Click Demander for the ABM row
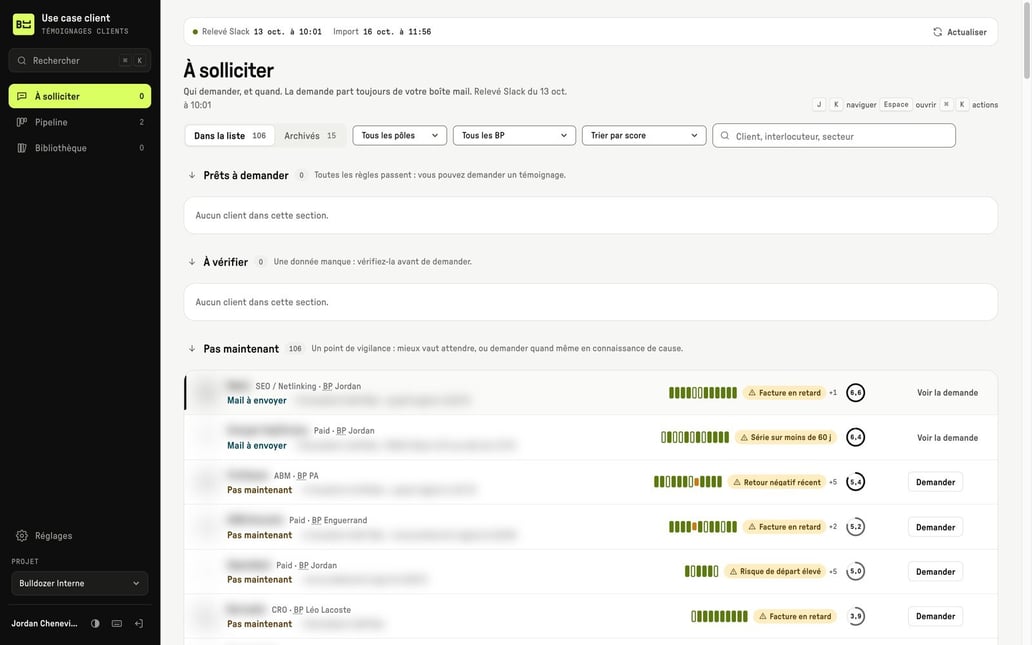Screen dimensions: 1032x645 click(935, 482)
